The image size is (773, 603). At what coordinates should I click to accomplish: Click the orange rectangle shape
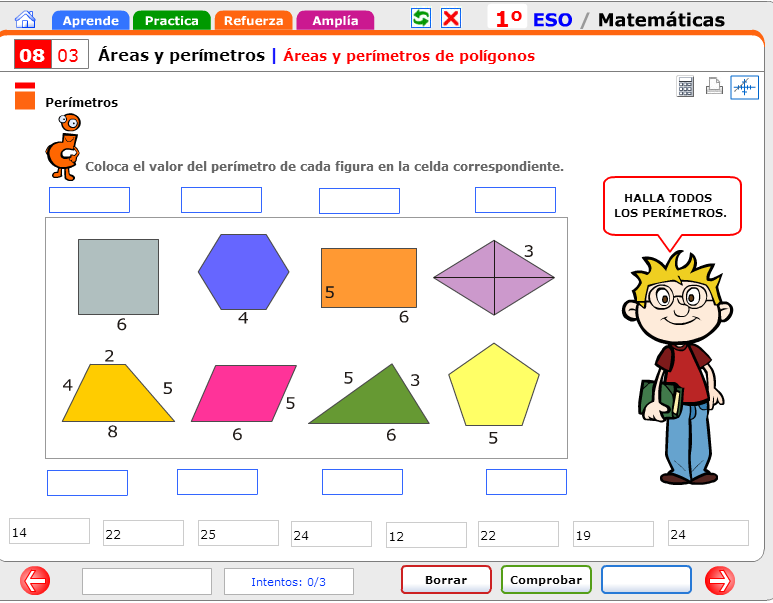368,277
